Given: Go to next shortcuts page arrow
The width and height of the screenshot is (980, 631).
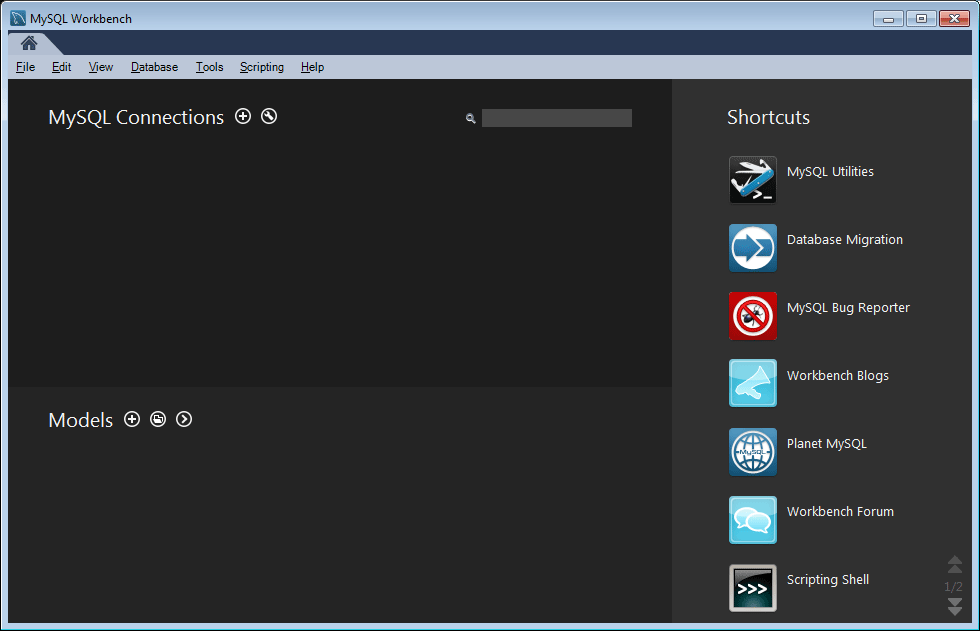Looking at the screenshot, I should point(954,606).
